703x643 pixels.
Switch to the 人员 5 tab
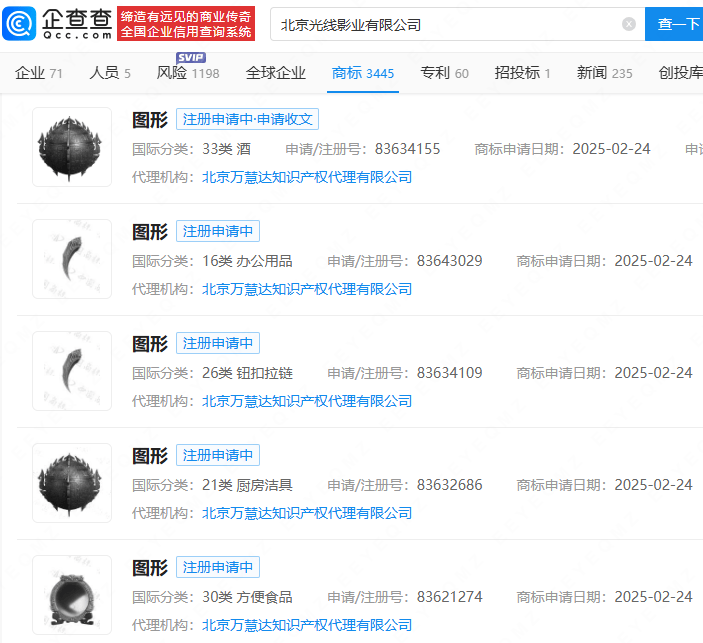point(110,73)
